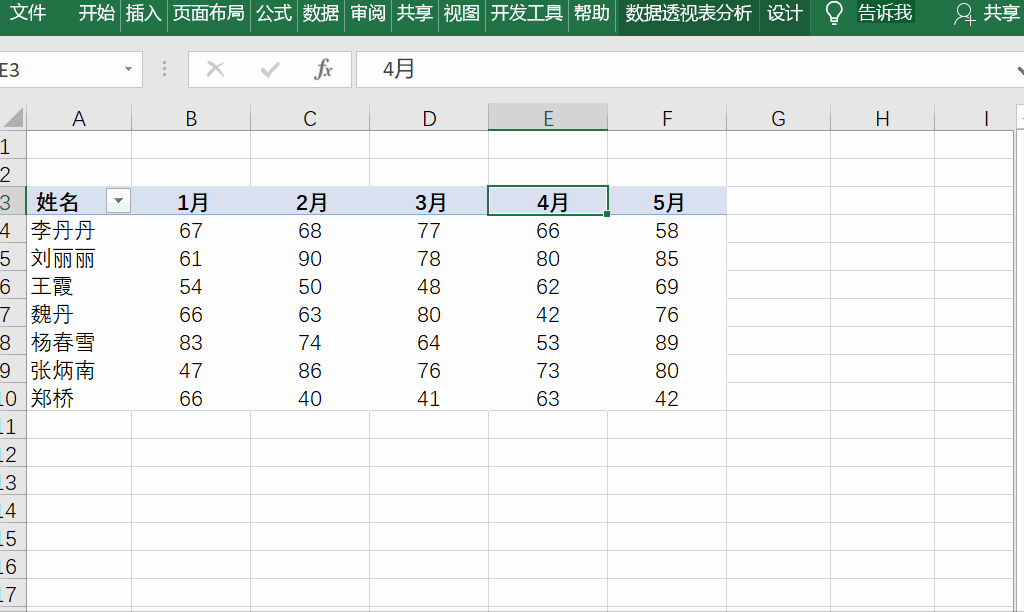
Task: Open the 帮助 tab
Action: click(x=592, y=12)
